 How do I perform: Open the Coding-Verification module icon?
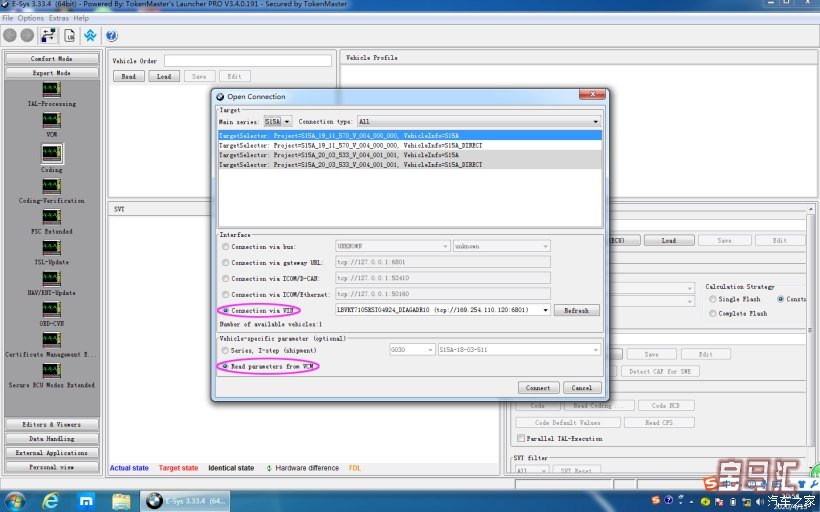pyautogui.click(x=51, y=187)
